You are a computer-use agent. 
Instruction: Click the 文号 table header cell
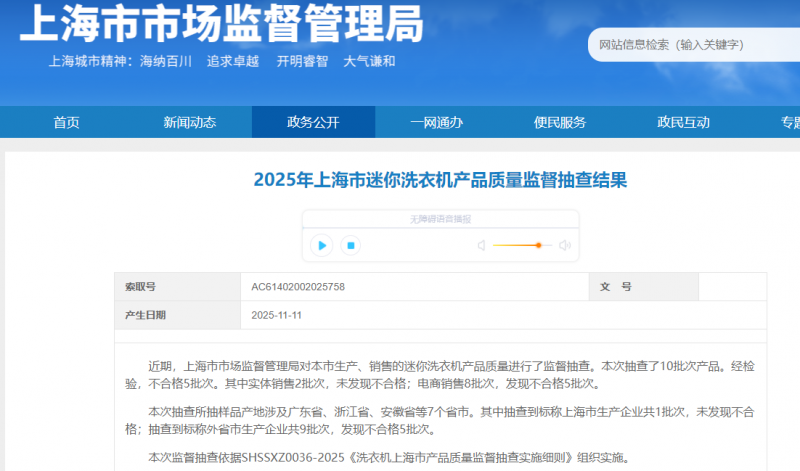click(x=616, y=286)
